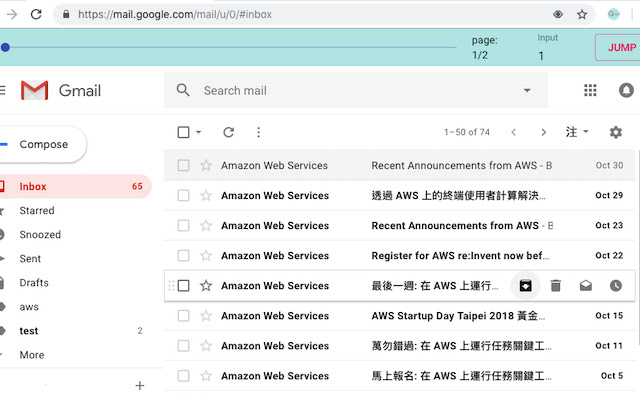Star the Oct 5 馬上報名 email
The image size is (640, 400).
tap(206, 376)
